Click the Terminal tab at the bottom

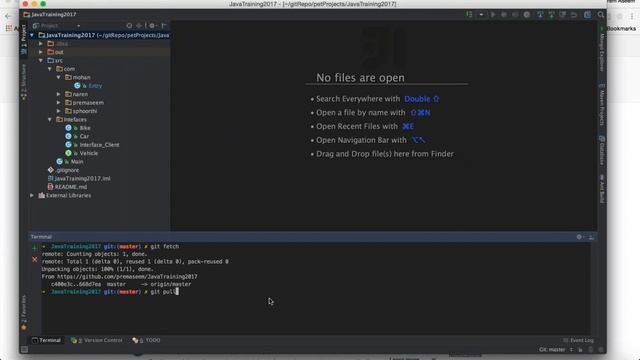46,340
